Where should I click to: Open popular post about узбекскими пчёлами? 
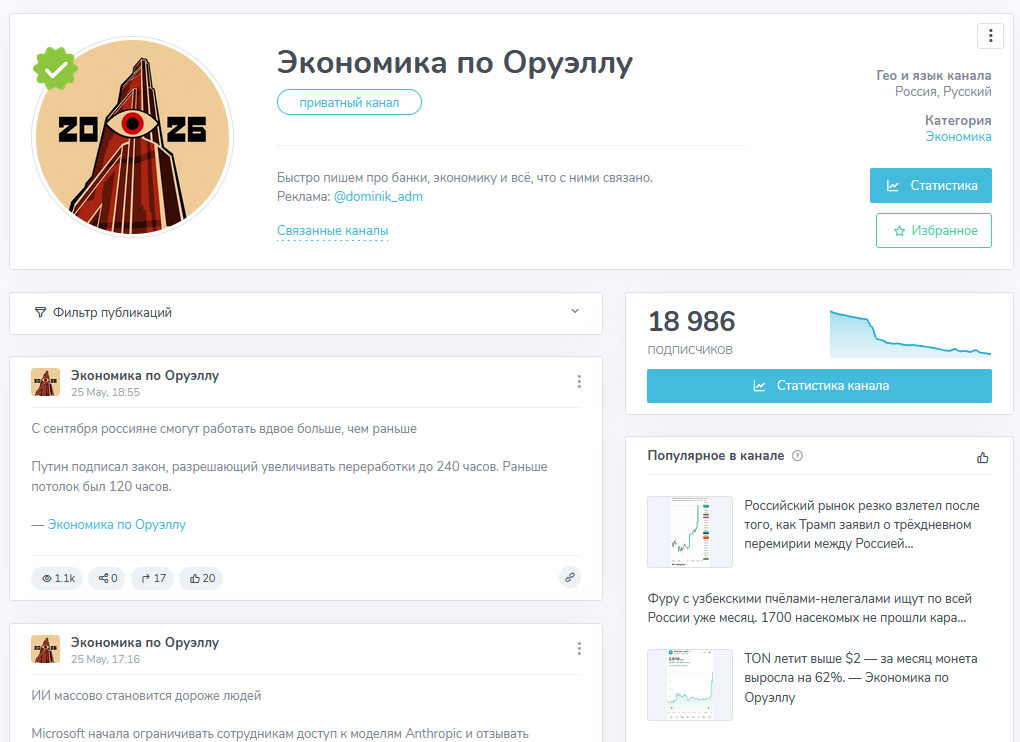(x=809, y=608)
